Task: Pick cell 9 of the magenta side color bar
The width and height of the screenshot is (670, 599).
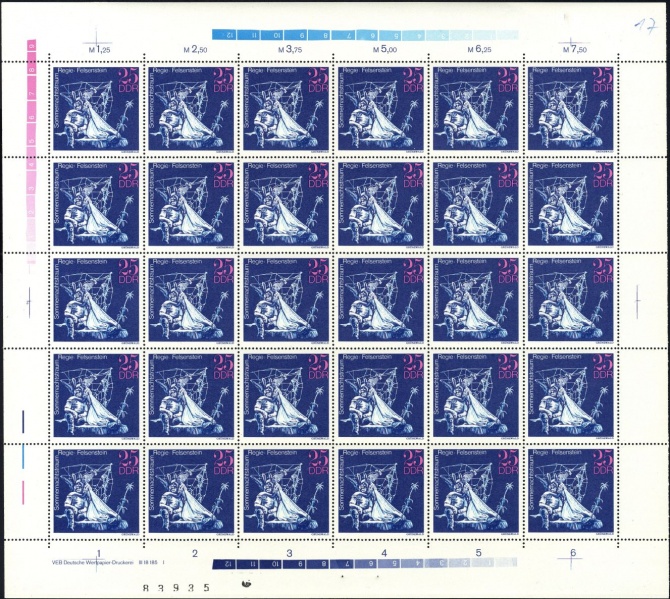Action: coord(31,46)
